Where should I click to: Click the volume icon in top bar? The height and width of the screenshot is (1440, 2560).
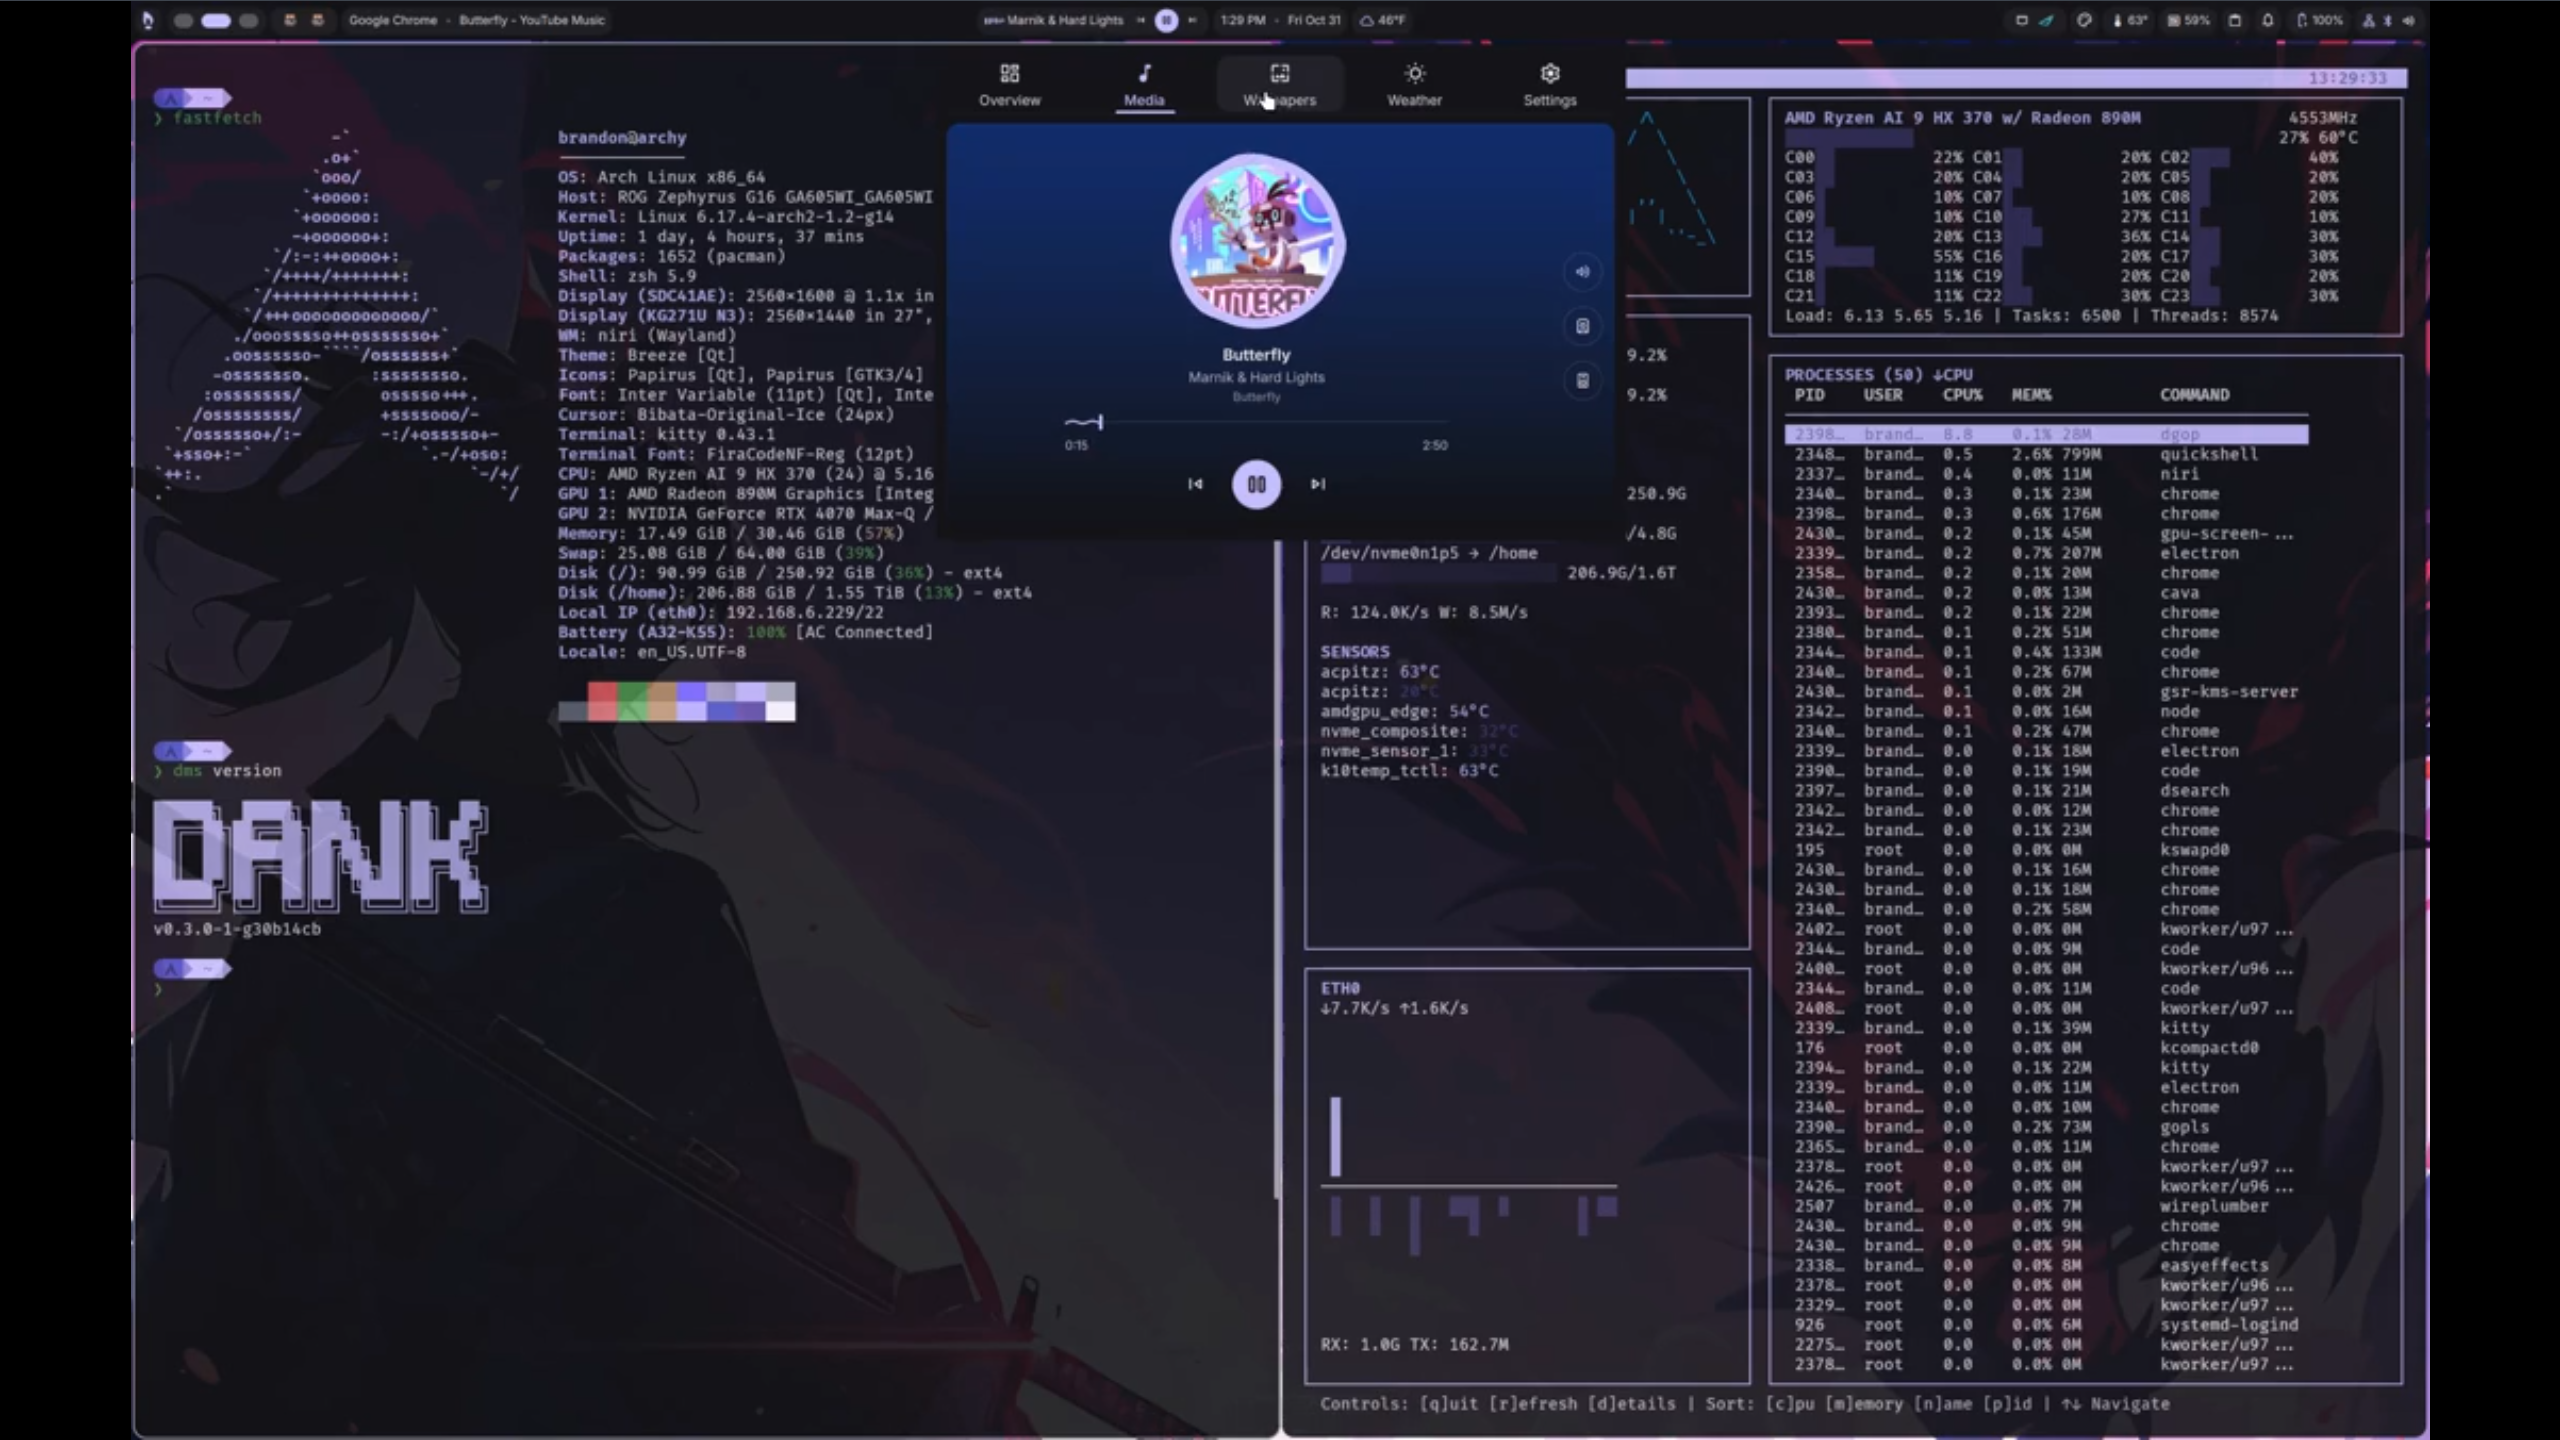click(2408, 20)
